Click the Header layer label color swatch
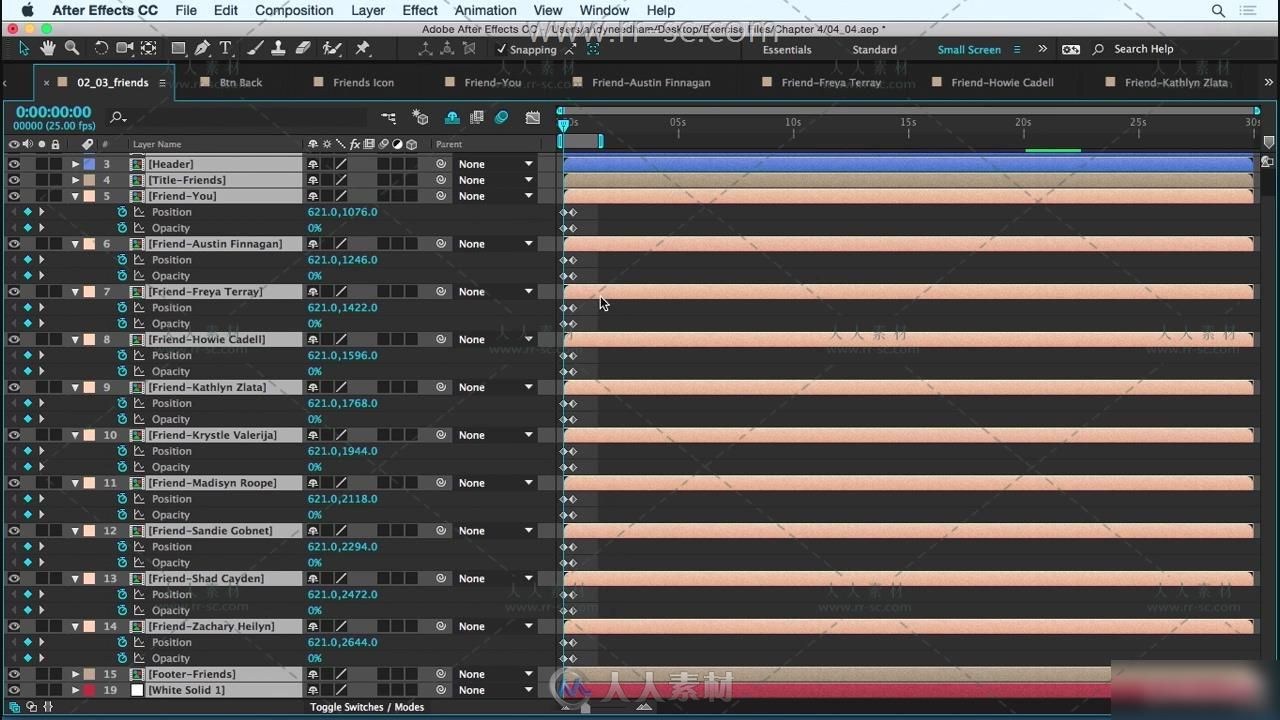The width and height of the screenshot is (1280, 720). click(x=90, y=164)
